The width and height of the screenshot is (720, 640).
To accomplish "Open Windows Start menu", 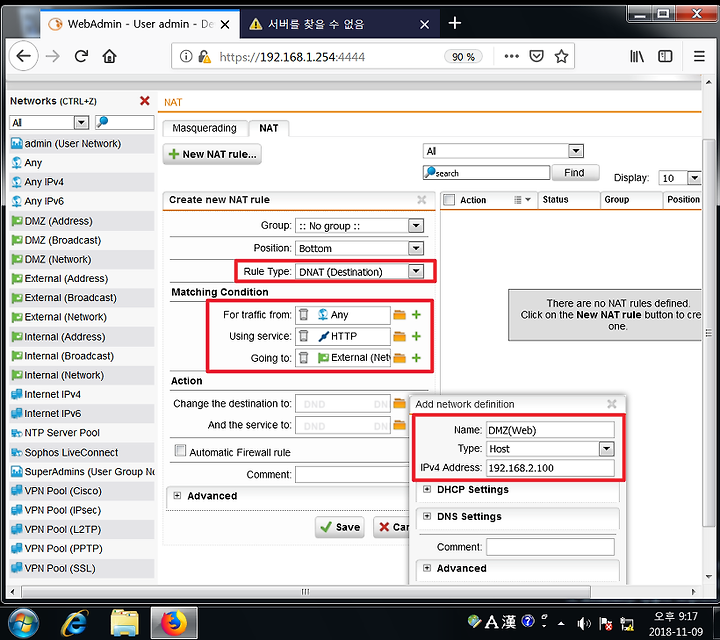I will (x=23, y=623).
